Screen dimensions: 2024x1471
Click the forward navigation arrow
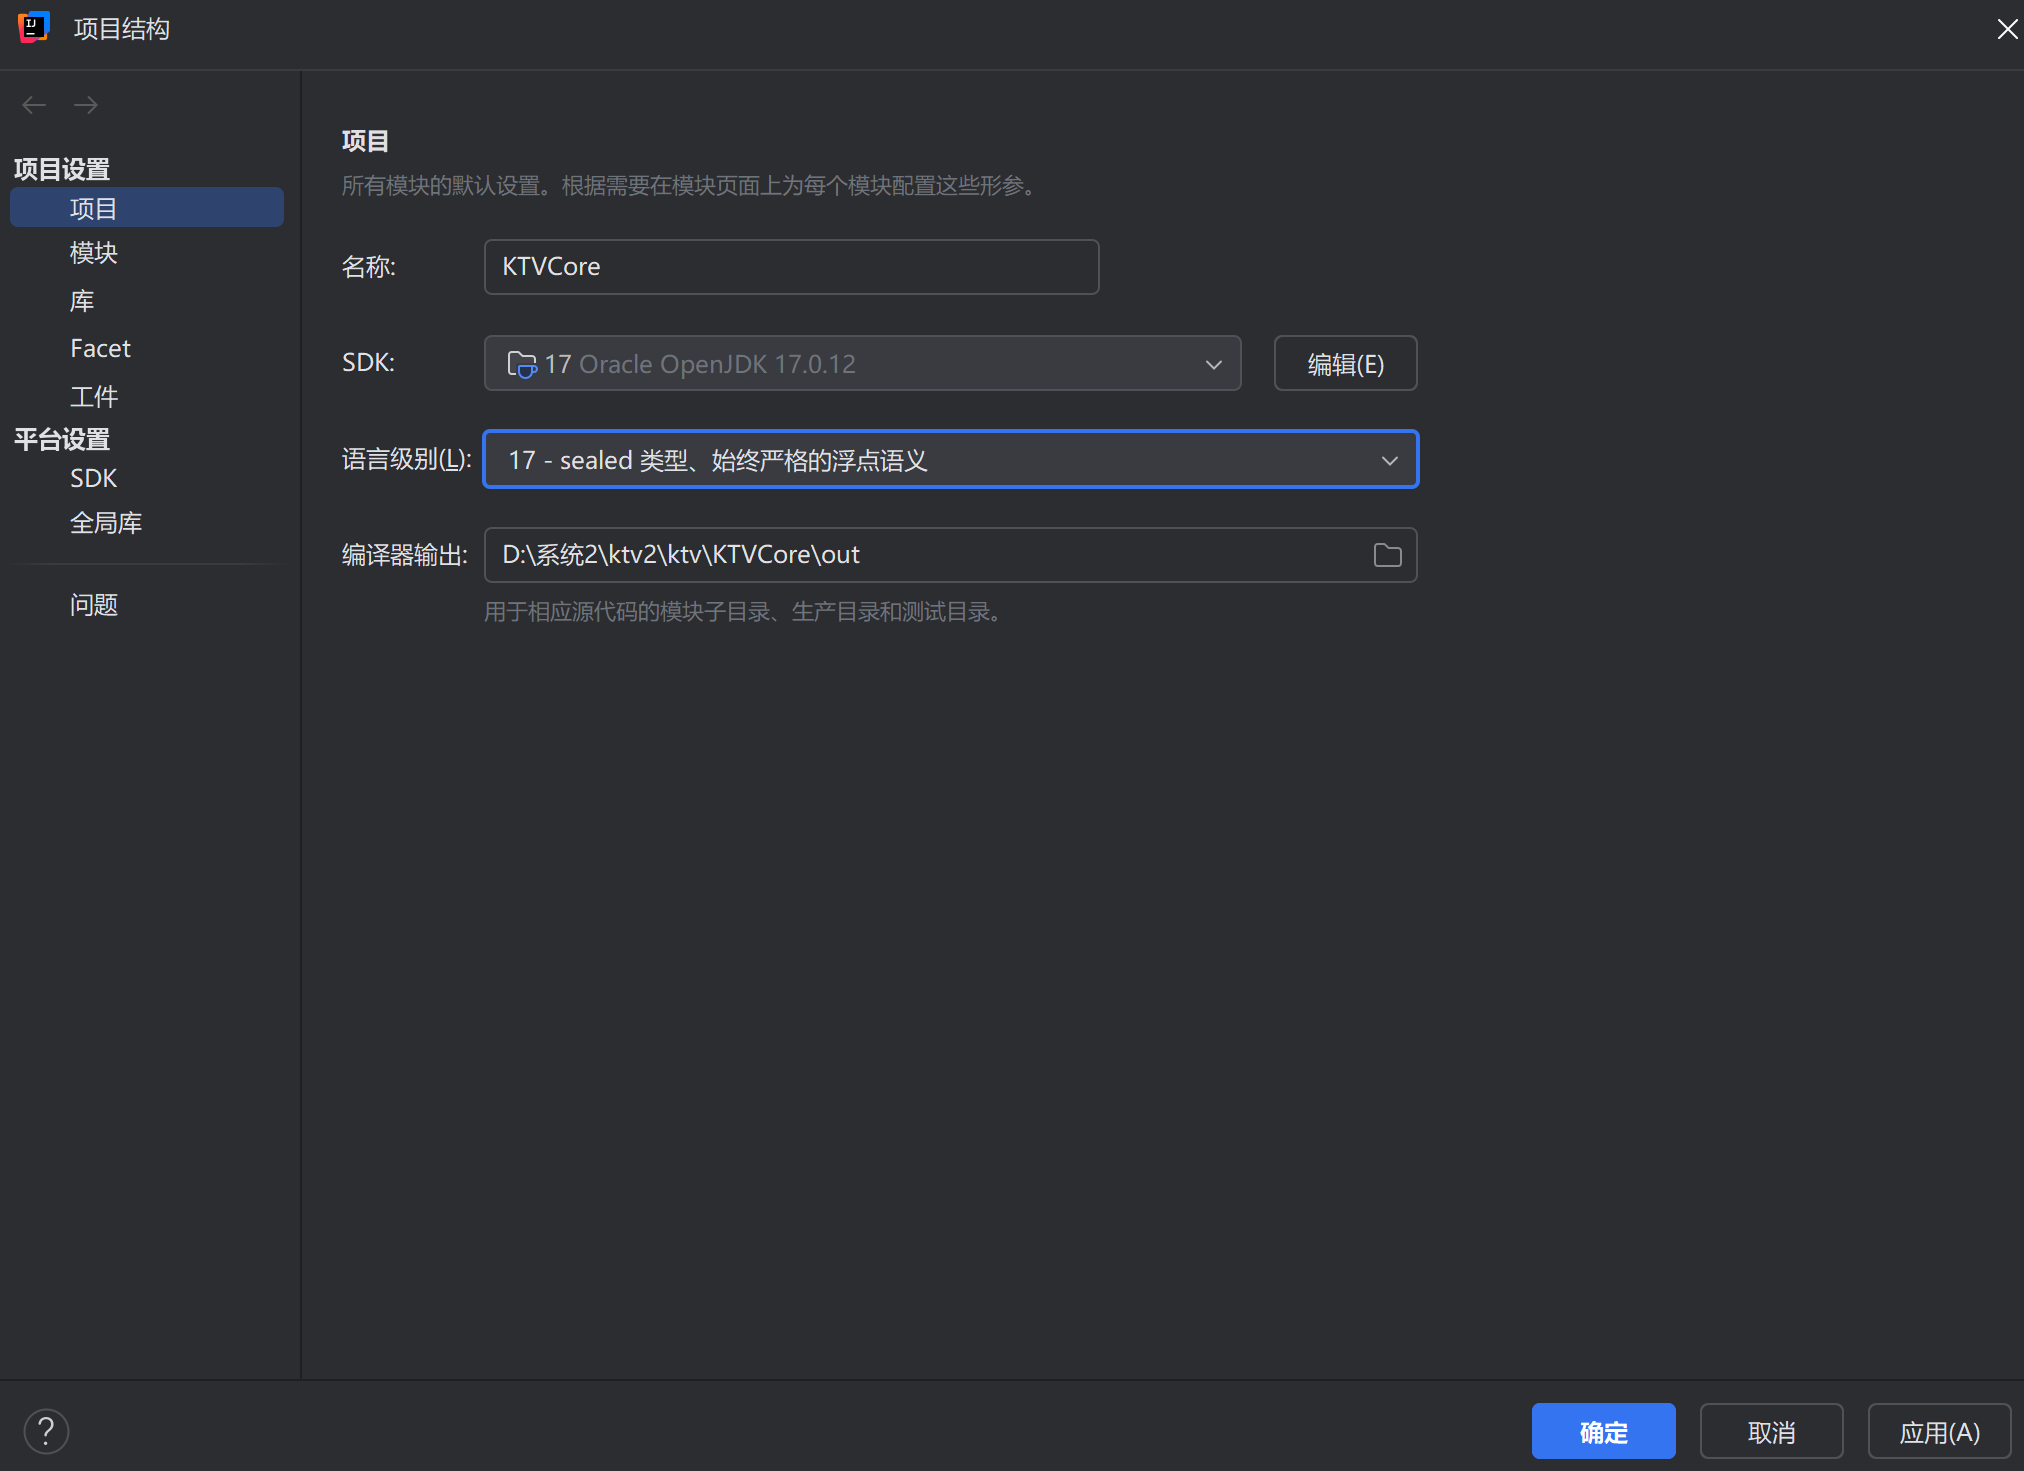click(86, 105)
